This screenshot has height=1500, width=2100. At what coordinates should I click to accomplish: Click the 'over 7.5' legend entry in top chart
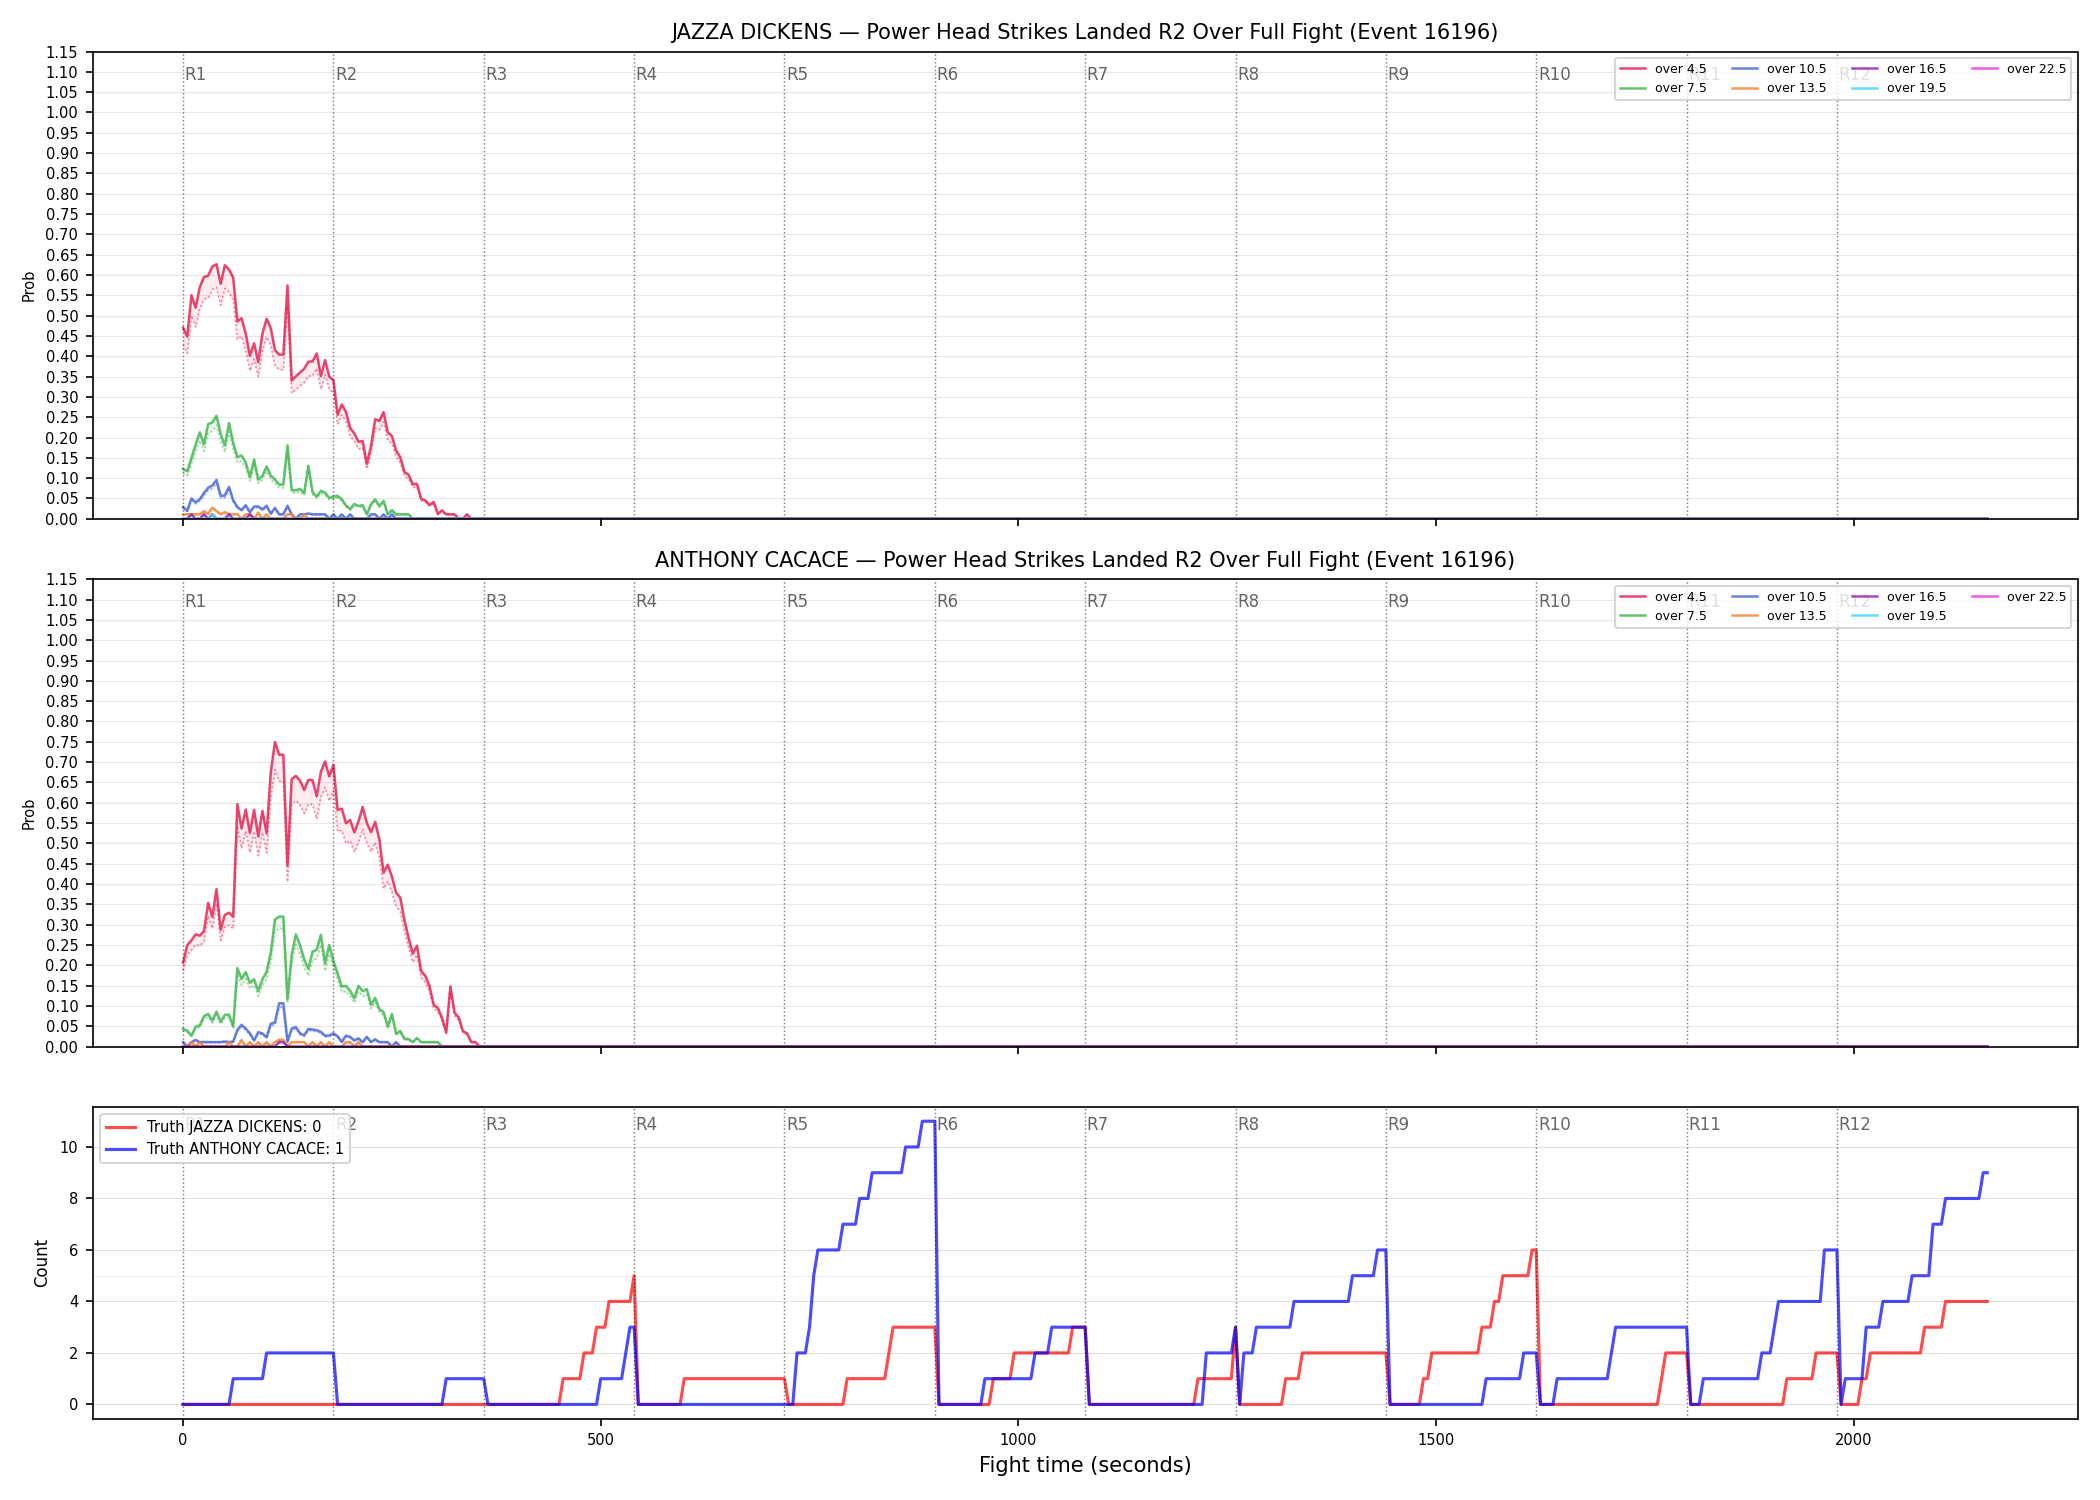point(1663,88)
